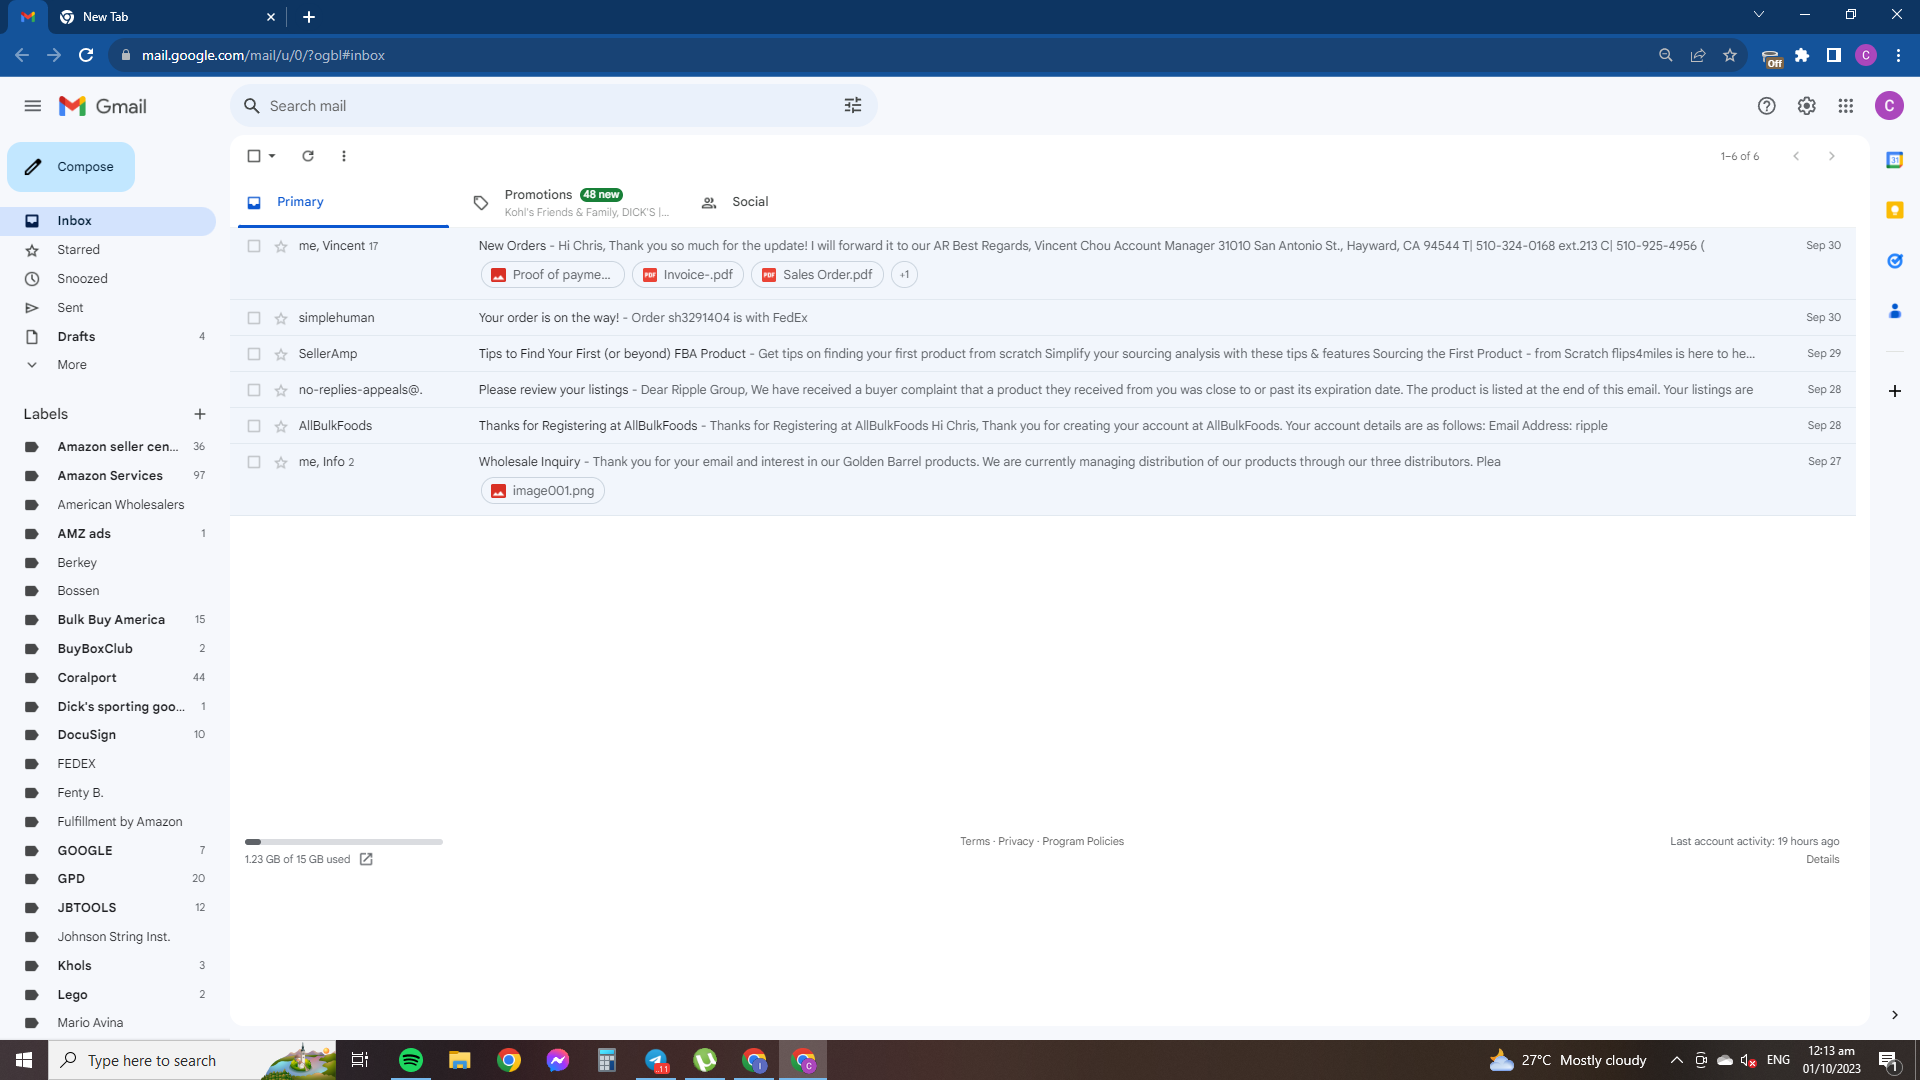Click the Search mail field
Screen dimensions: 1920x1080
(554, 106)
